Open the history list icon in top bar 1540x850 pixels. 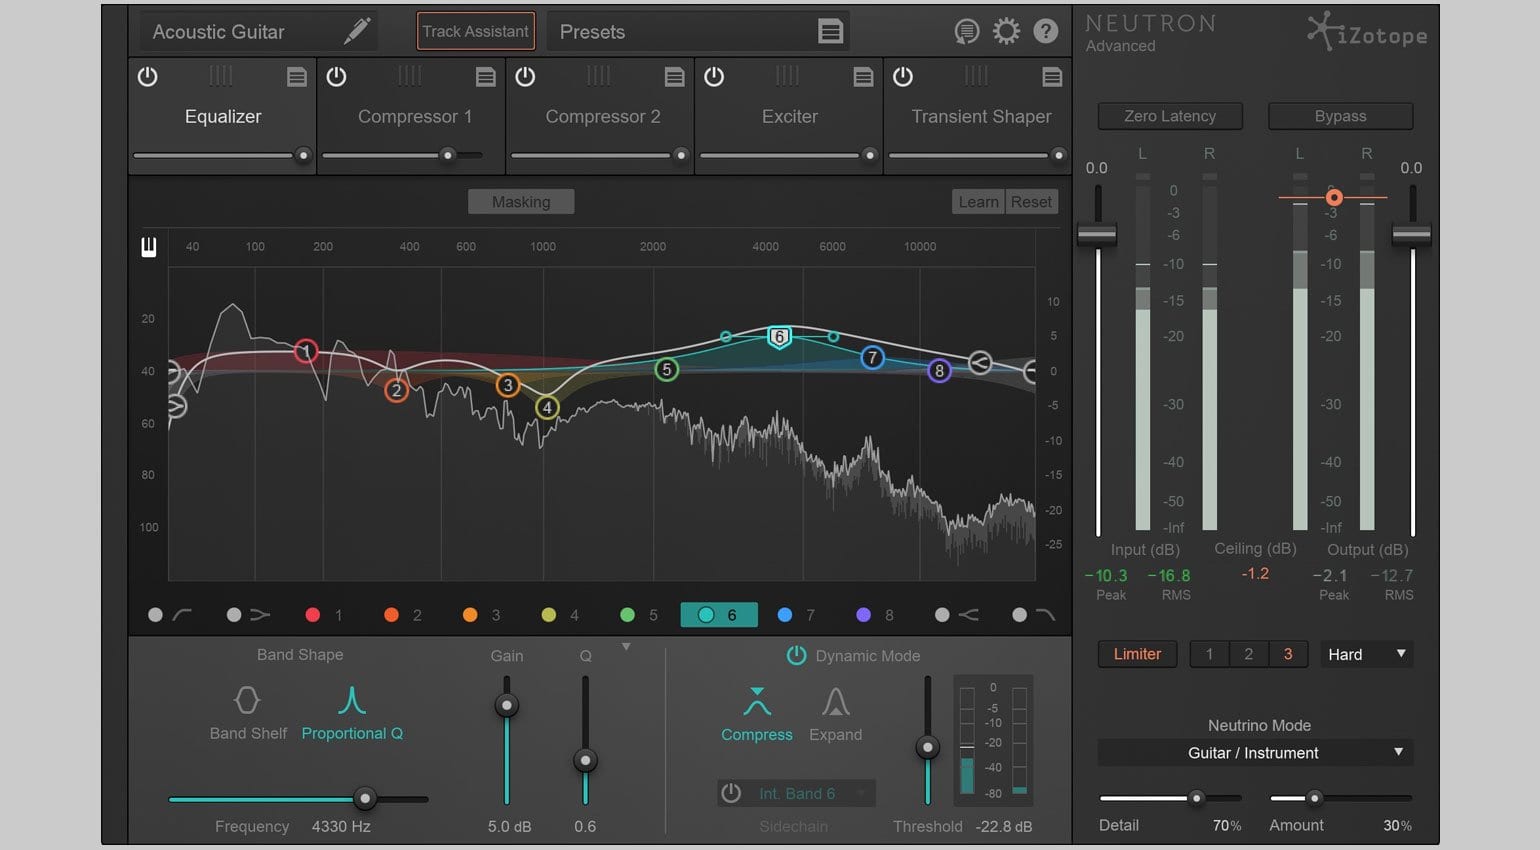coord(966,32)
